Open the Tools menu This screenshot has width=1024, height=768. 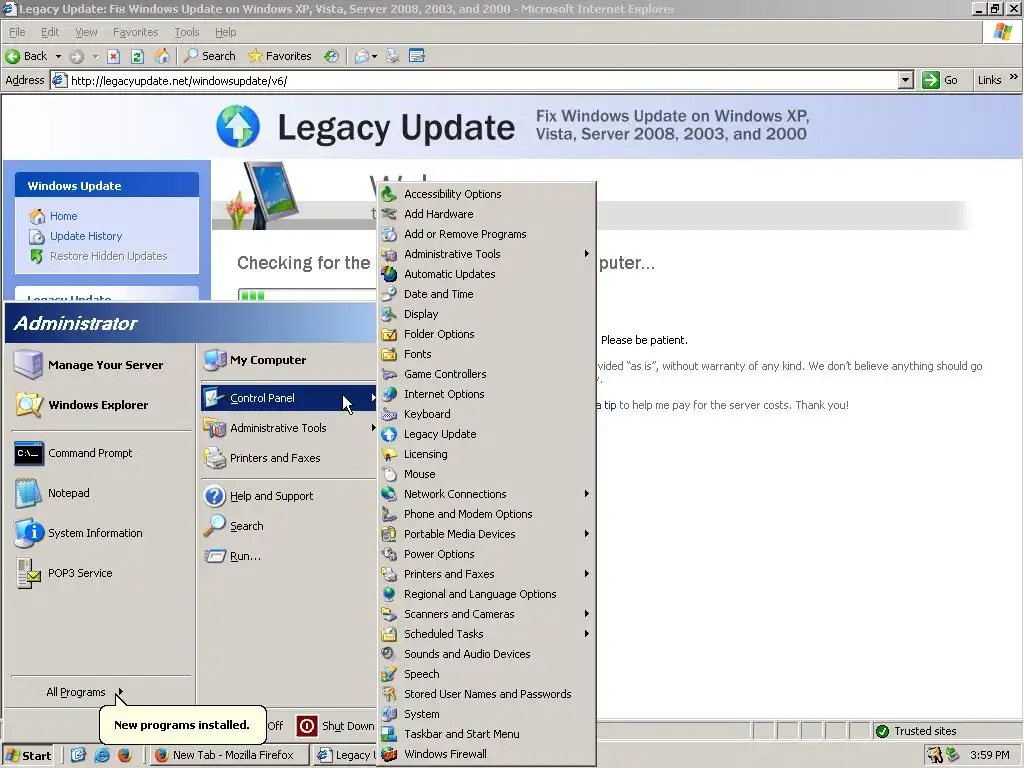187,32
